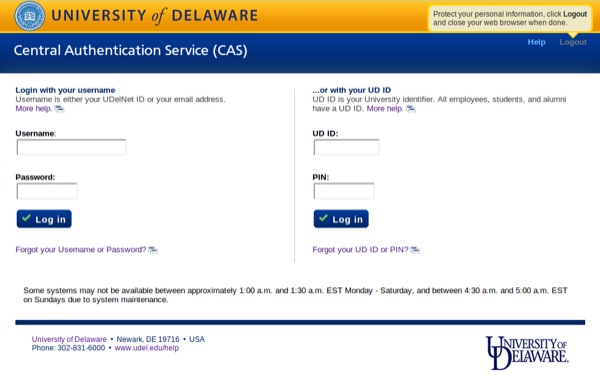The height and width of the screenshot is (375, 600).
Task: Click the Log in button under Password
Action: tap(44, 219)
